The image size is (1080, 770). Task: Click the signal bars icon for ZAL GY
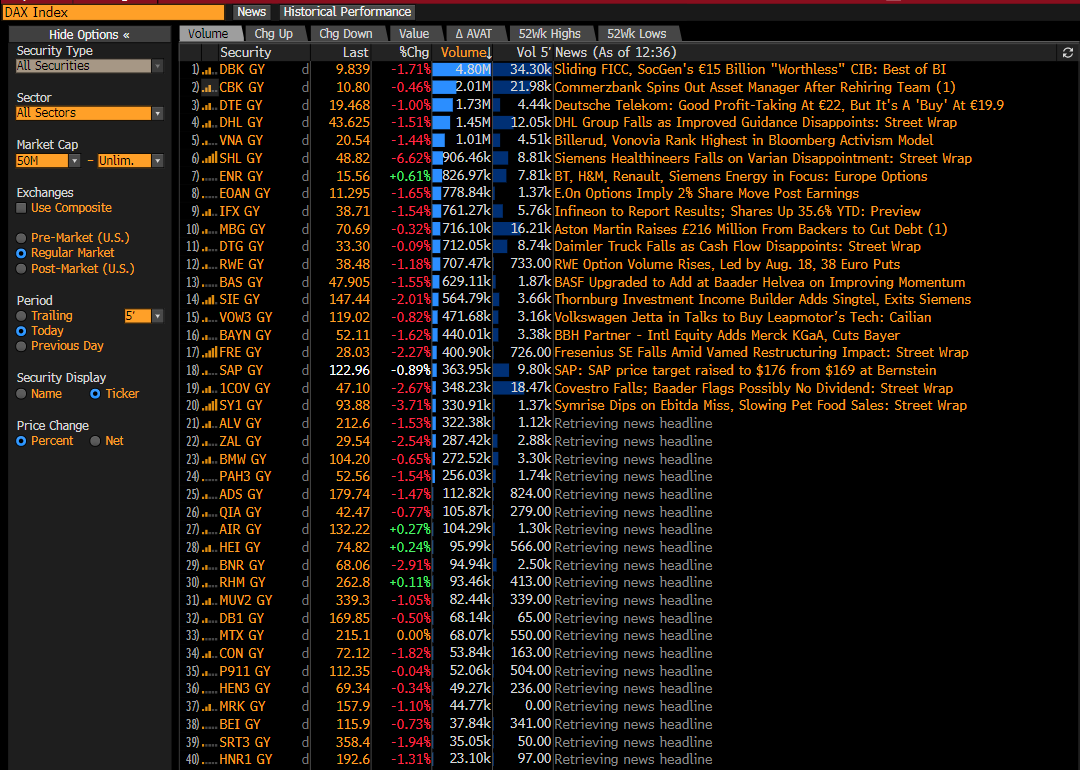(209, 441)
